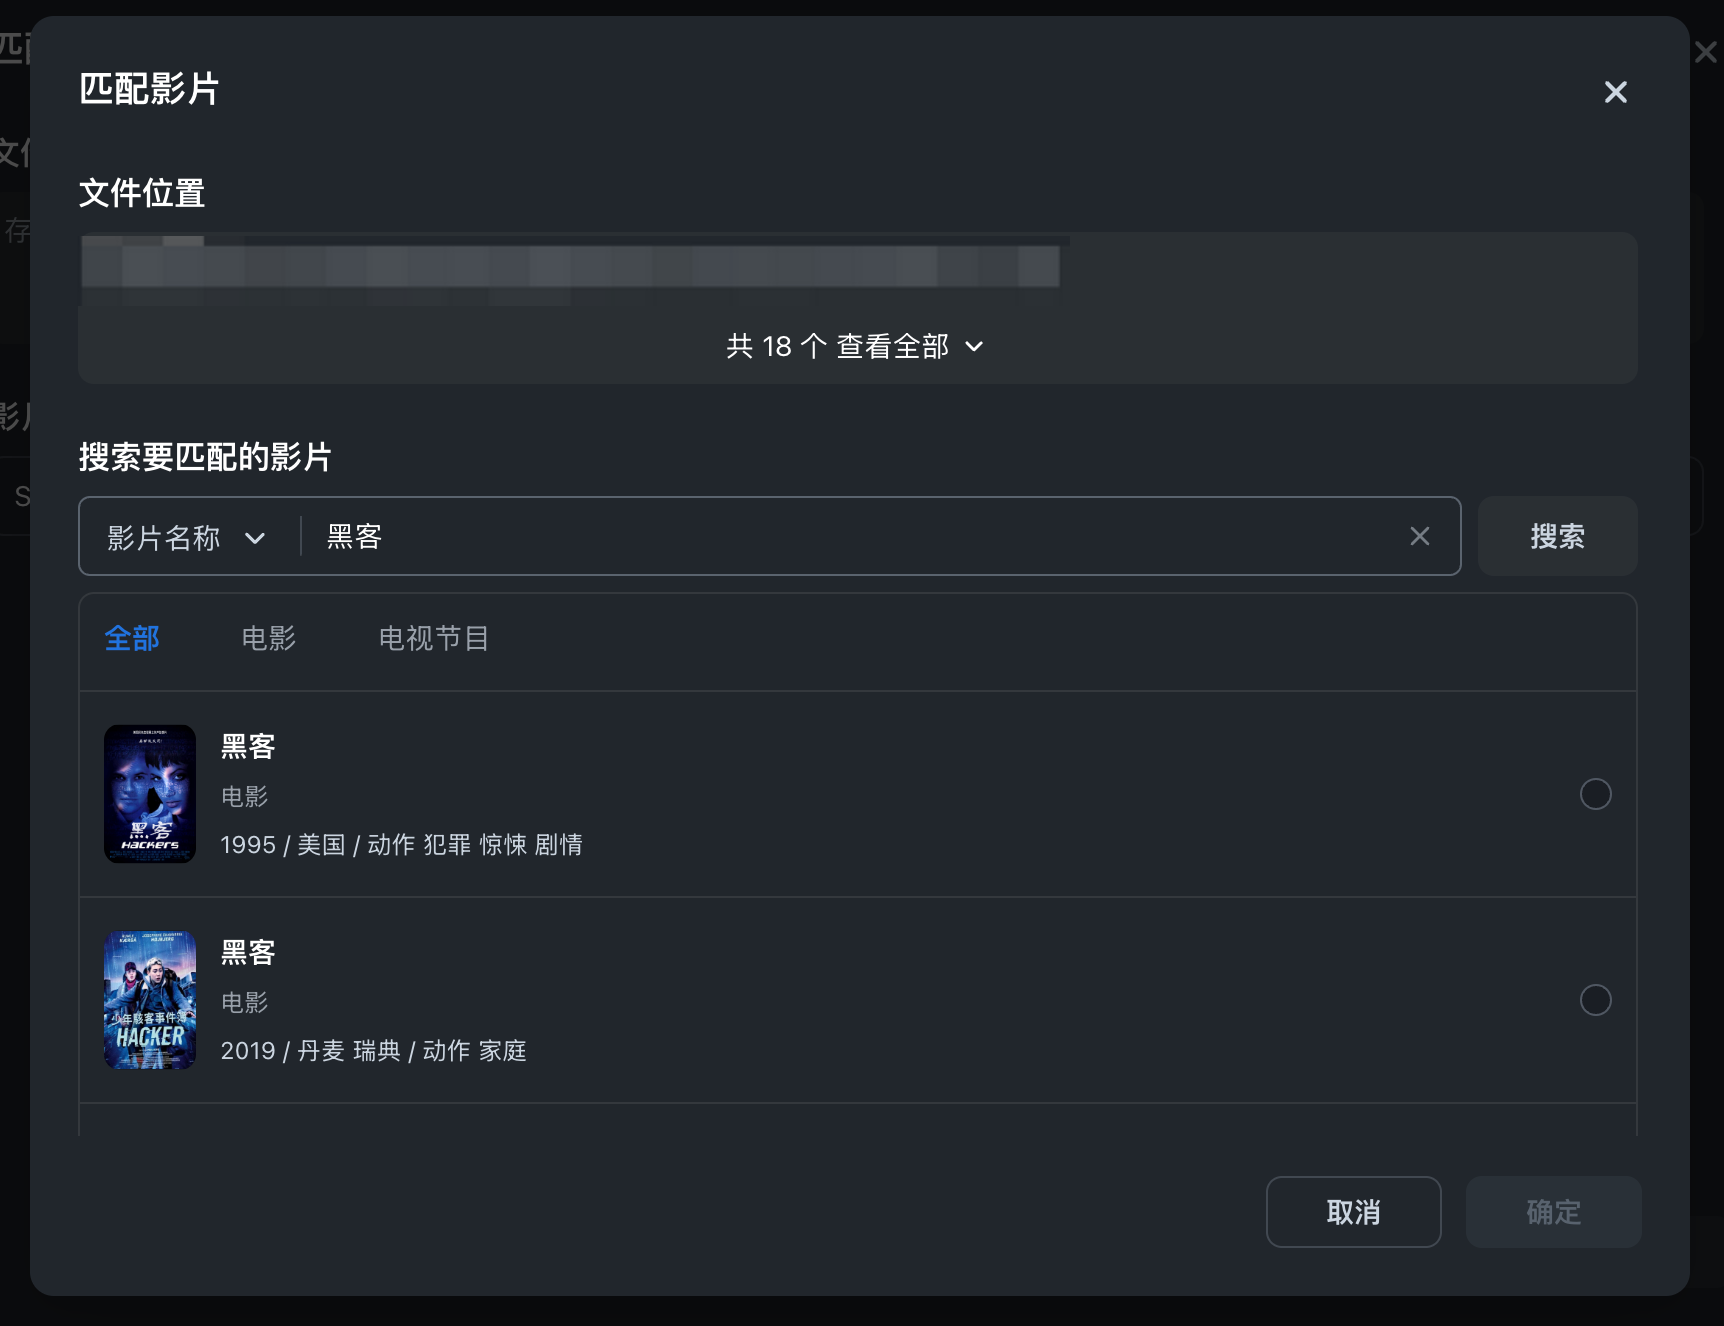Image resolution: width=1724 pixels, height=1326 pixels.
Task: Close the background panel behind the dialog
Action: tap(1706, 52)
